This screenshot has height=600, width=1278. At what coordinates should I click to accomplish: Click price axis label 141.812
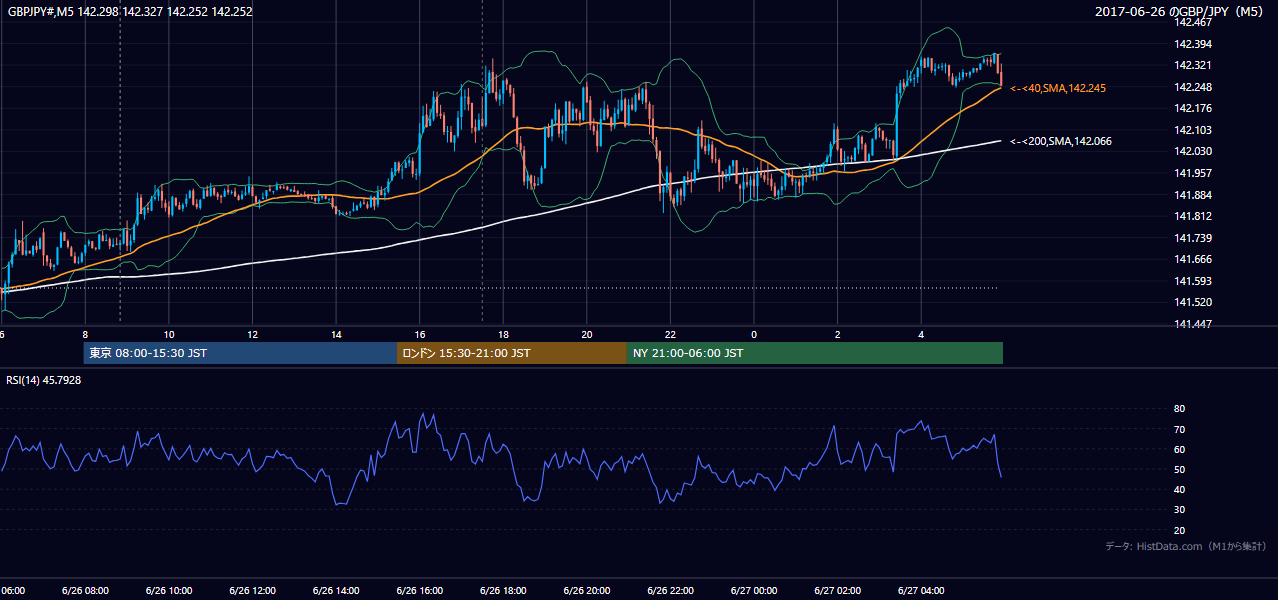1193,216
